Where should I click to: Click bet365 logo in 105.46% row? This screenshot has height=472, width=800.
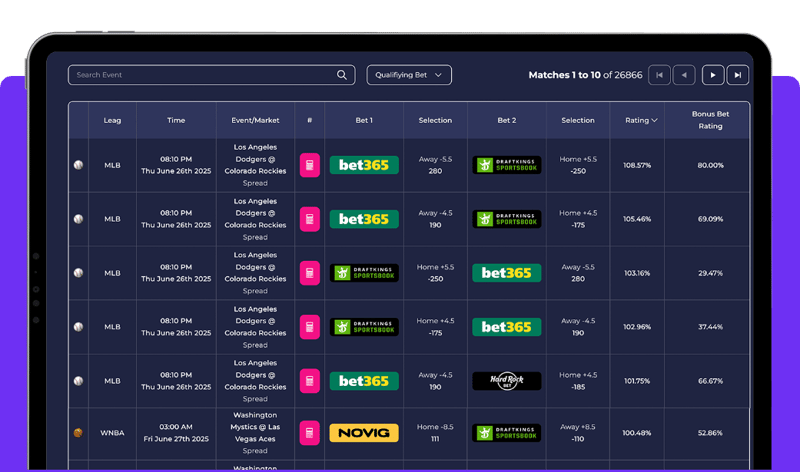(364, 219)
